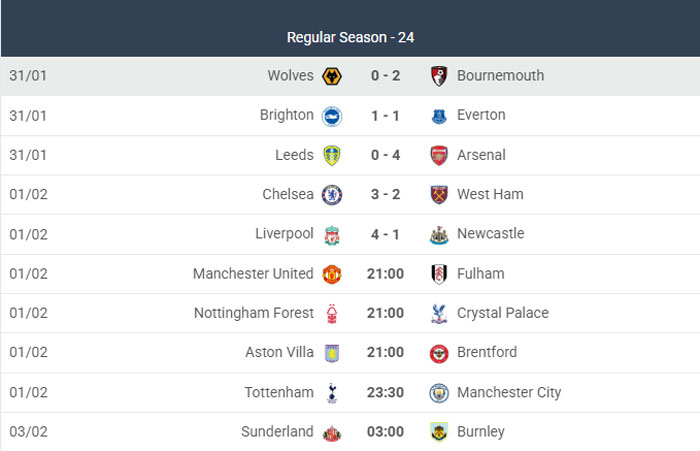Click the Liverpool 4 - 1 result
The height and width of the screenshot is (451, 700).
click(385, 234)
